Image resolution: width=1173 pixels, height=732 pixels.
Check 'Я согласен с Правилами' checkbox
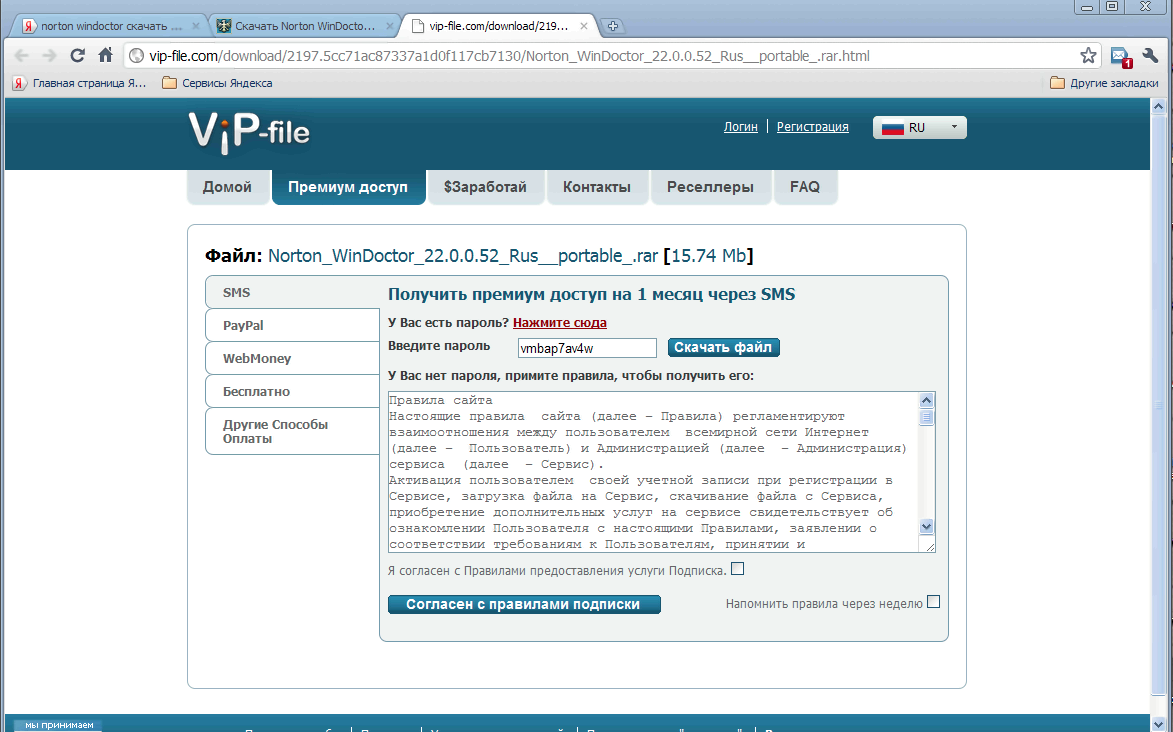coord(738,569)
